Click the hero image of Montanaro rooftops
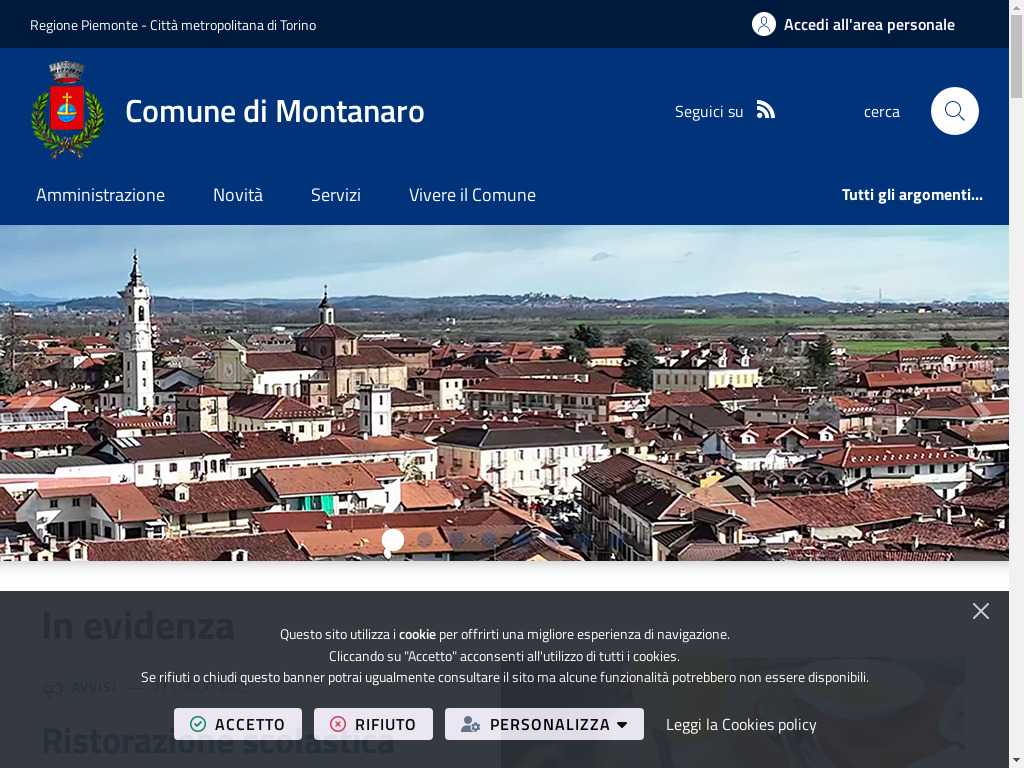This screenshot has width=1024, height=768. point(504,392)
